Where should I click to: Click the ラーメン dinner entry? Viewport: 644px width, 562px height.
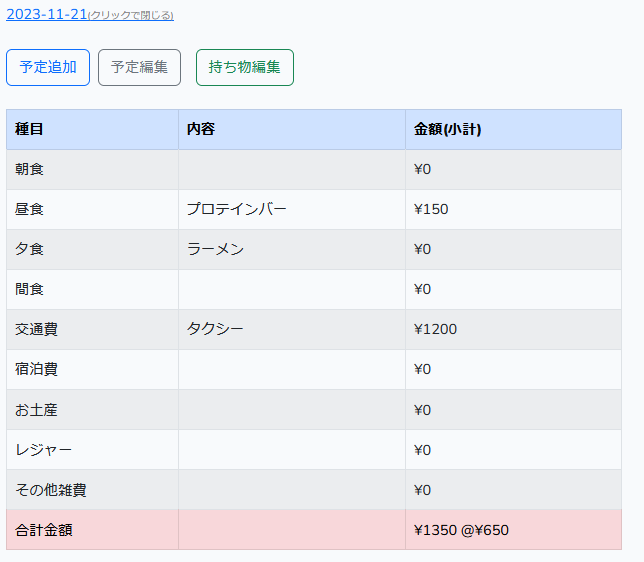(215, 249)
